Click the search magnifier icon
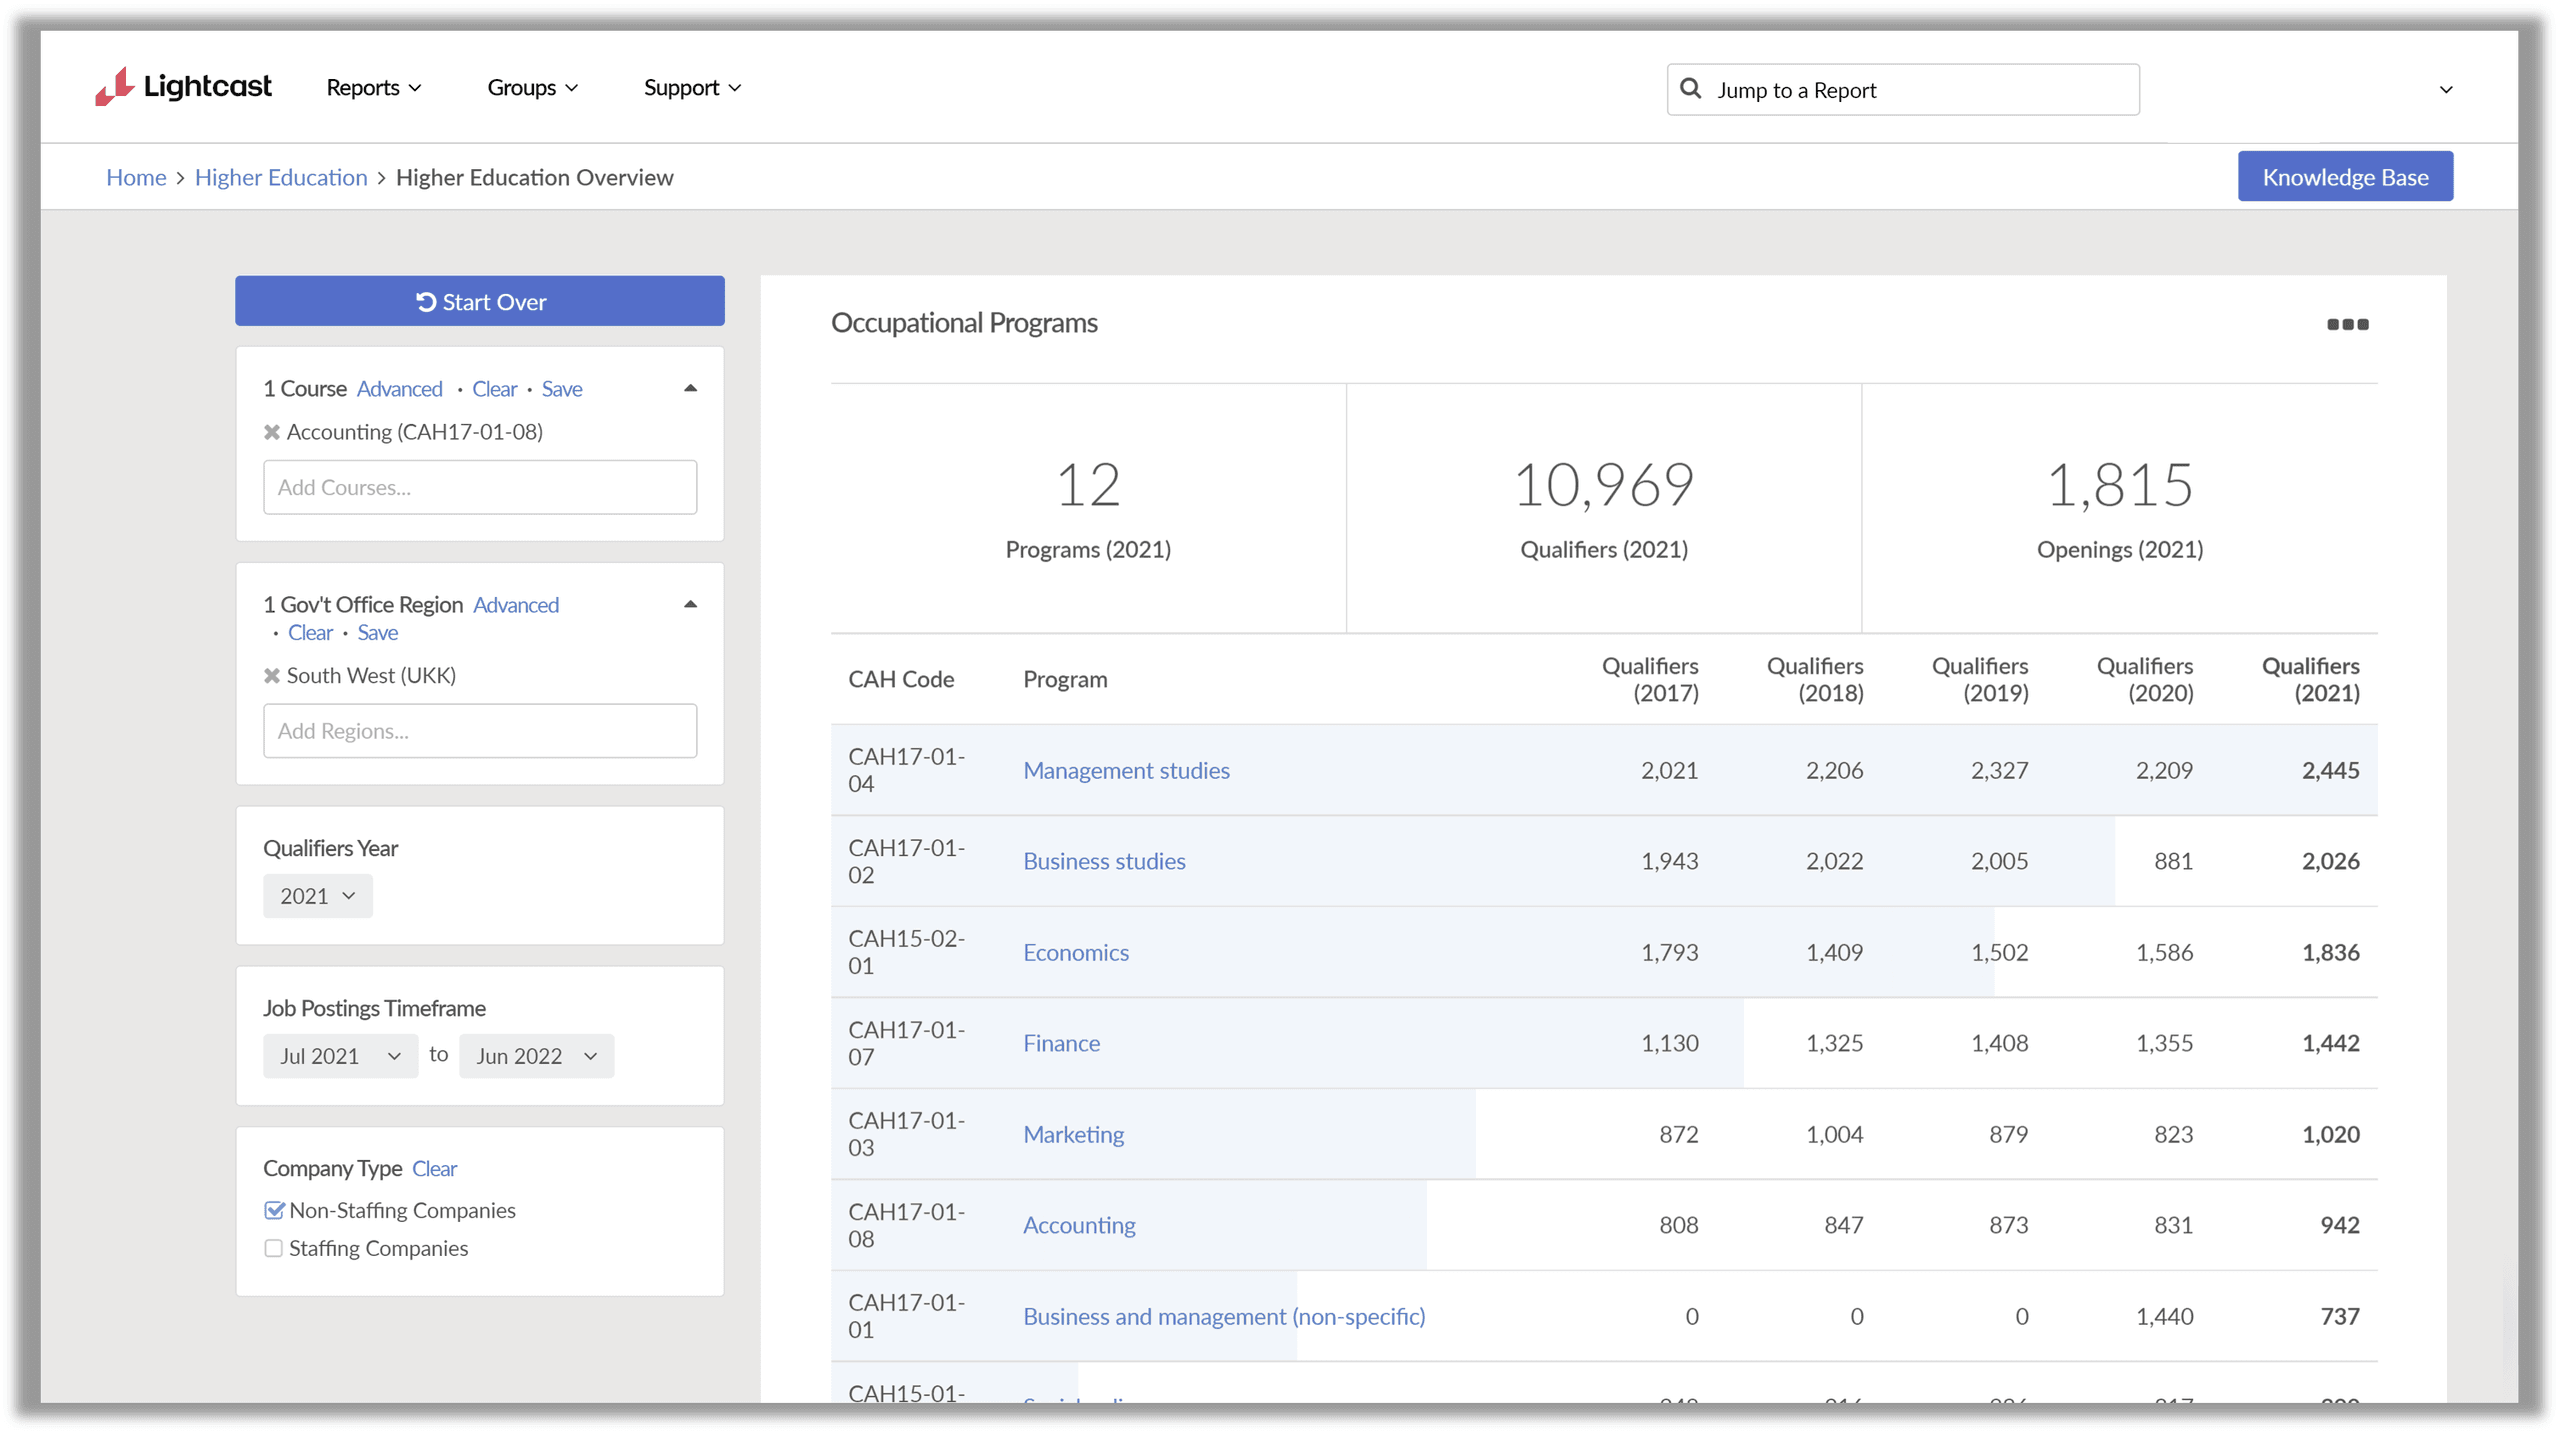This screenshot has height=1437, width=2560. [1690, 89]
